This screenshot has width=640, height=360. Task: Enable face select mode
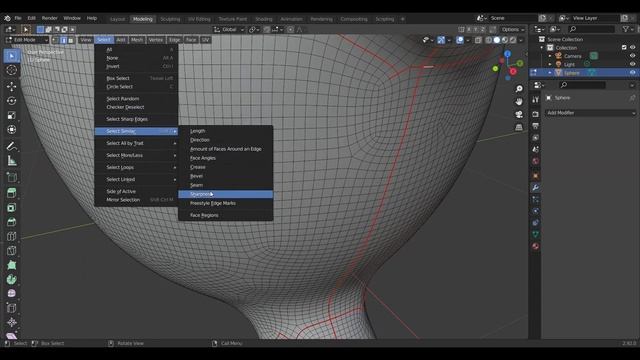click(x=71, y=40)
